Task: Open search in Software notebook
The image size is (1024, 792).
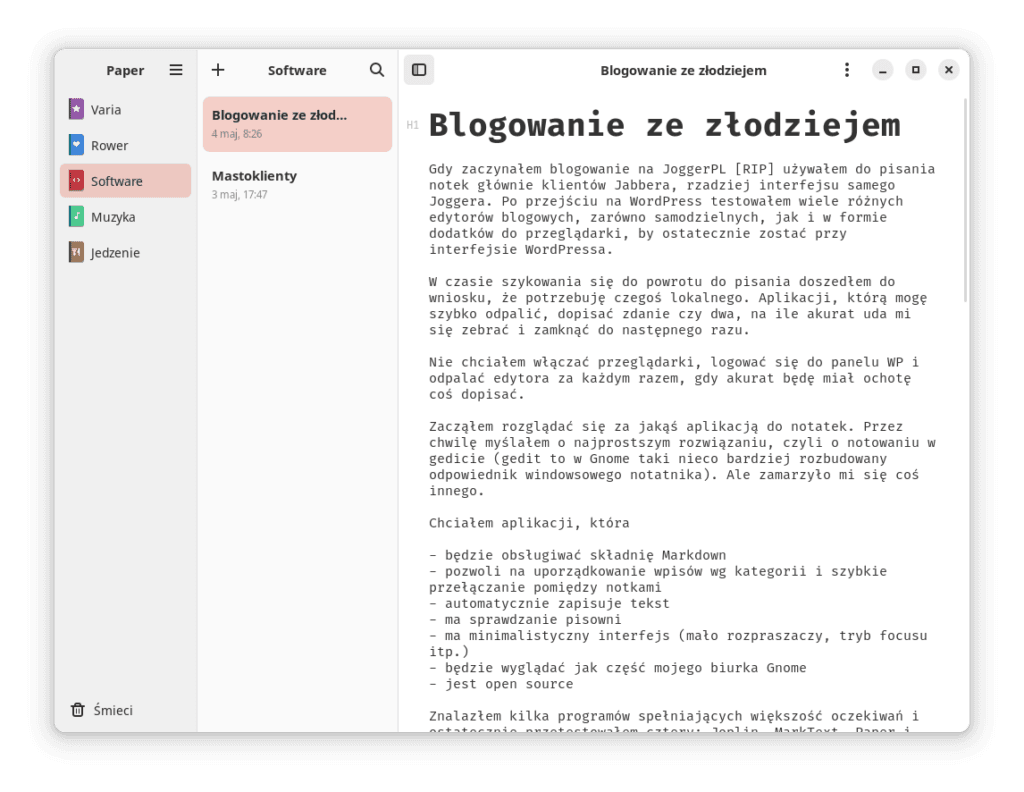Action: pos(377,70)
